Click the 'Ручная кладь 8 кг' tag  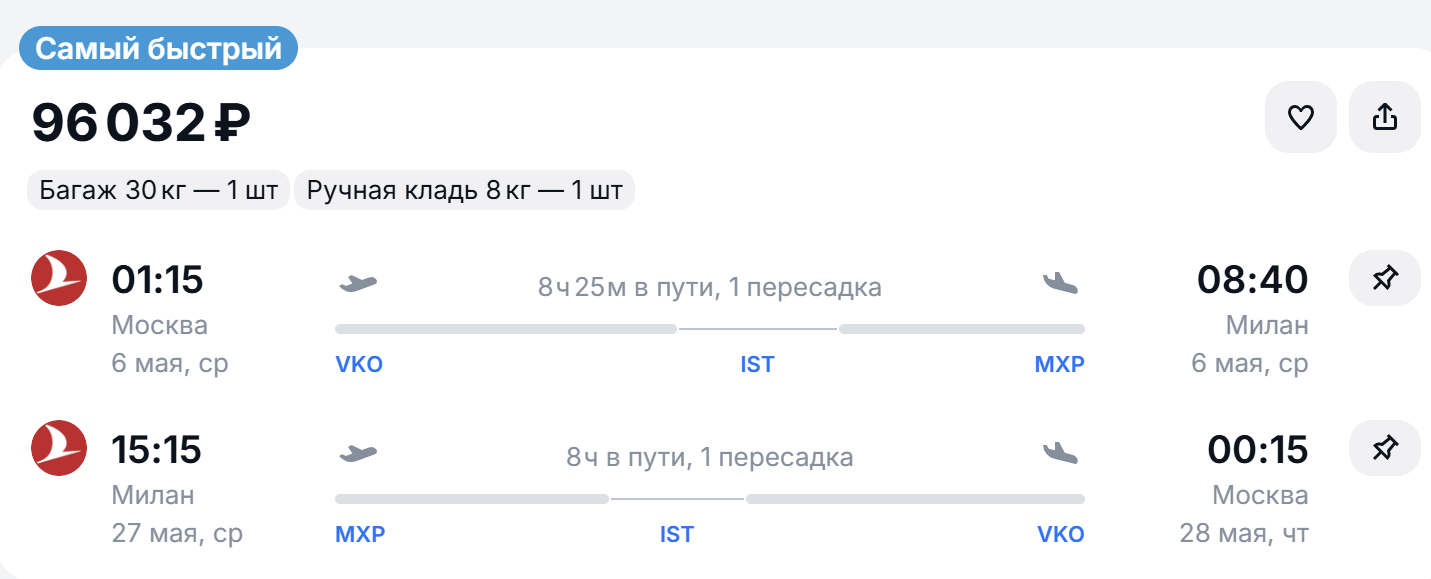click(464, 190)
